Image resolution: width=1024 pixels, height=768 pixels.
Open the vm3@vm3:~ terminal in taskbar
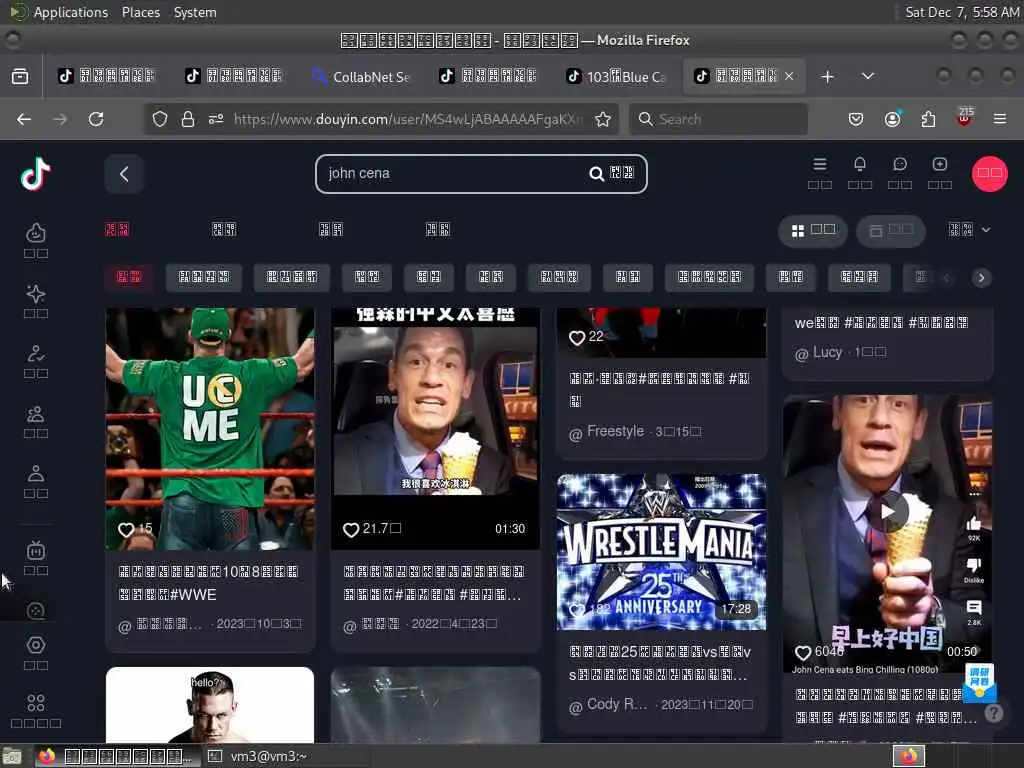(258, 756)
